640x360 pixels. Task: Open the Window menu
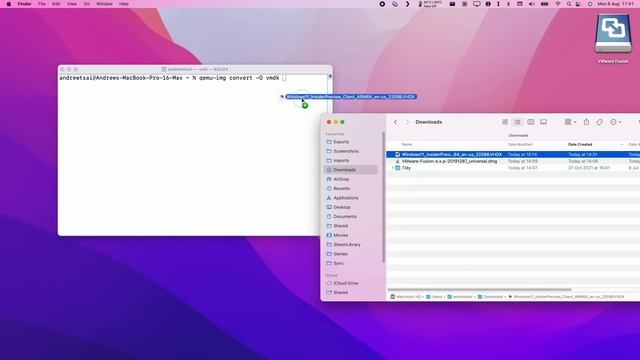click(x=104, y=4)
